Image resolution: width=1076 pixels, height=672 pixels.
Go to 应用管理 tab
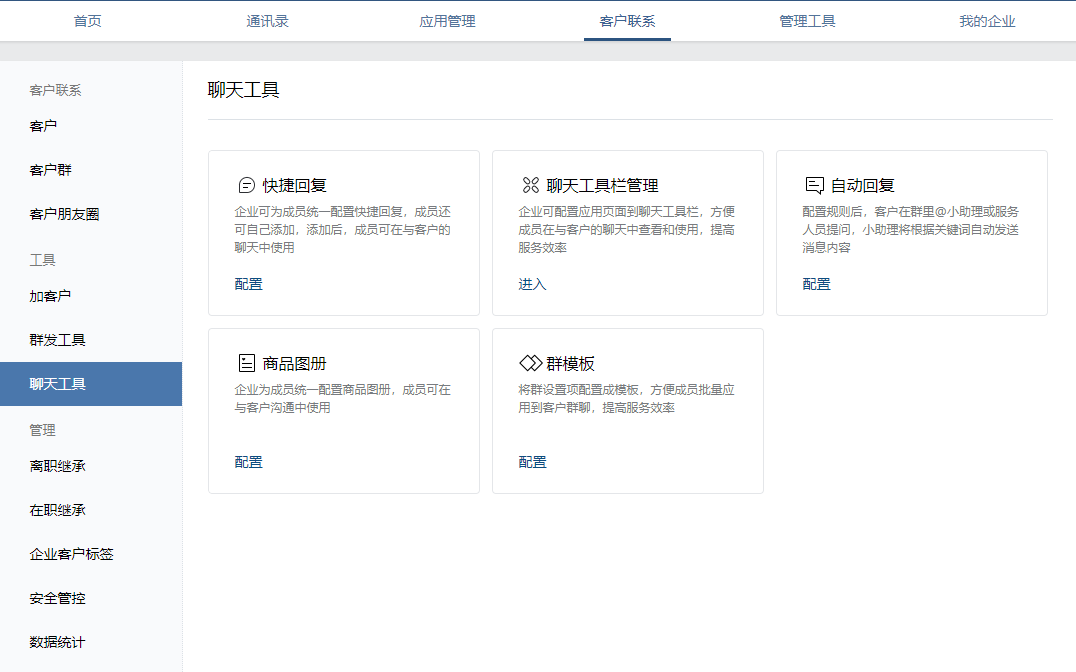click(447, 21)
